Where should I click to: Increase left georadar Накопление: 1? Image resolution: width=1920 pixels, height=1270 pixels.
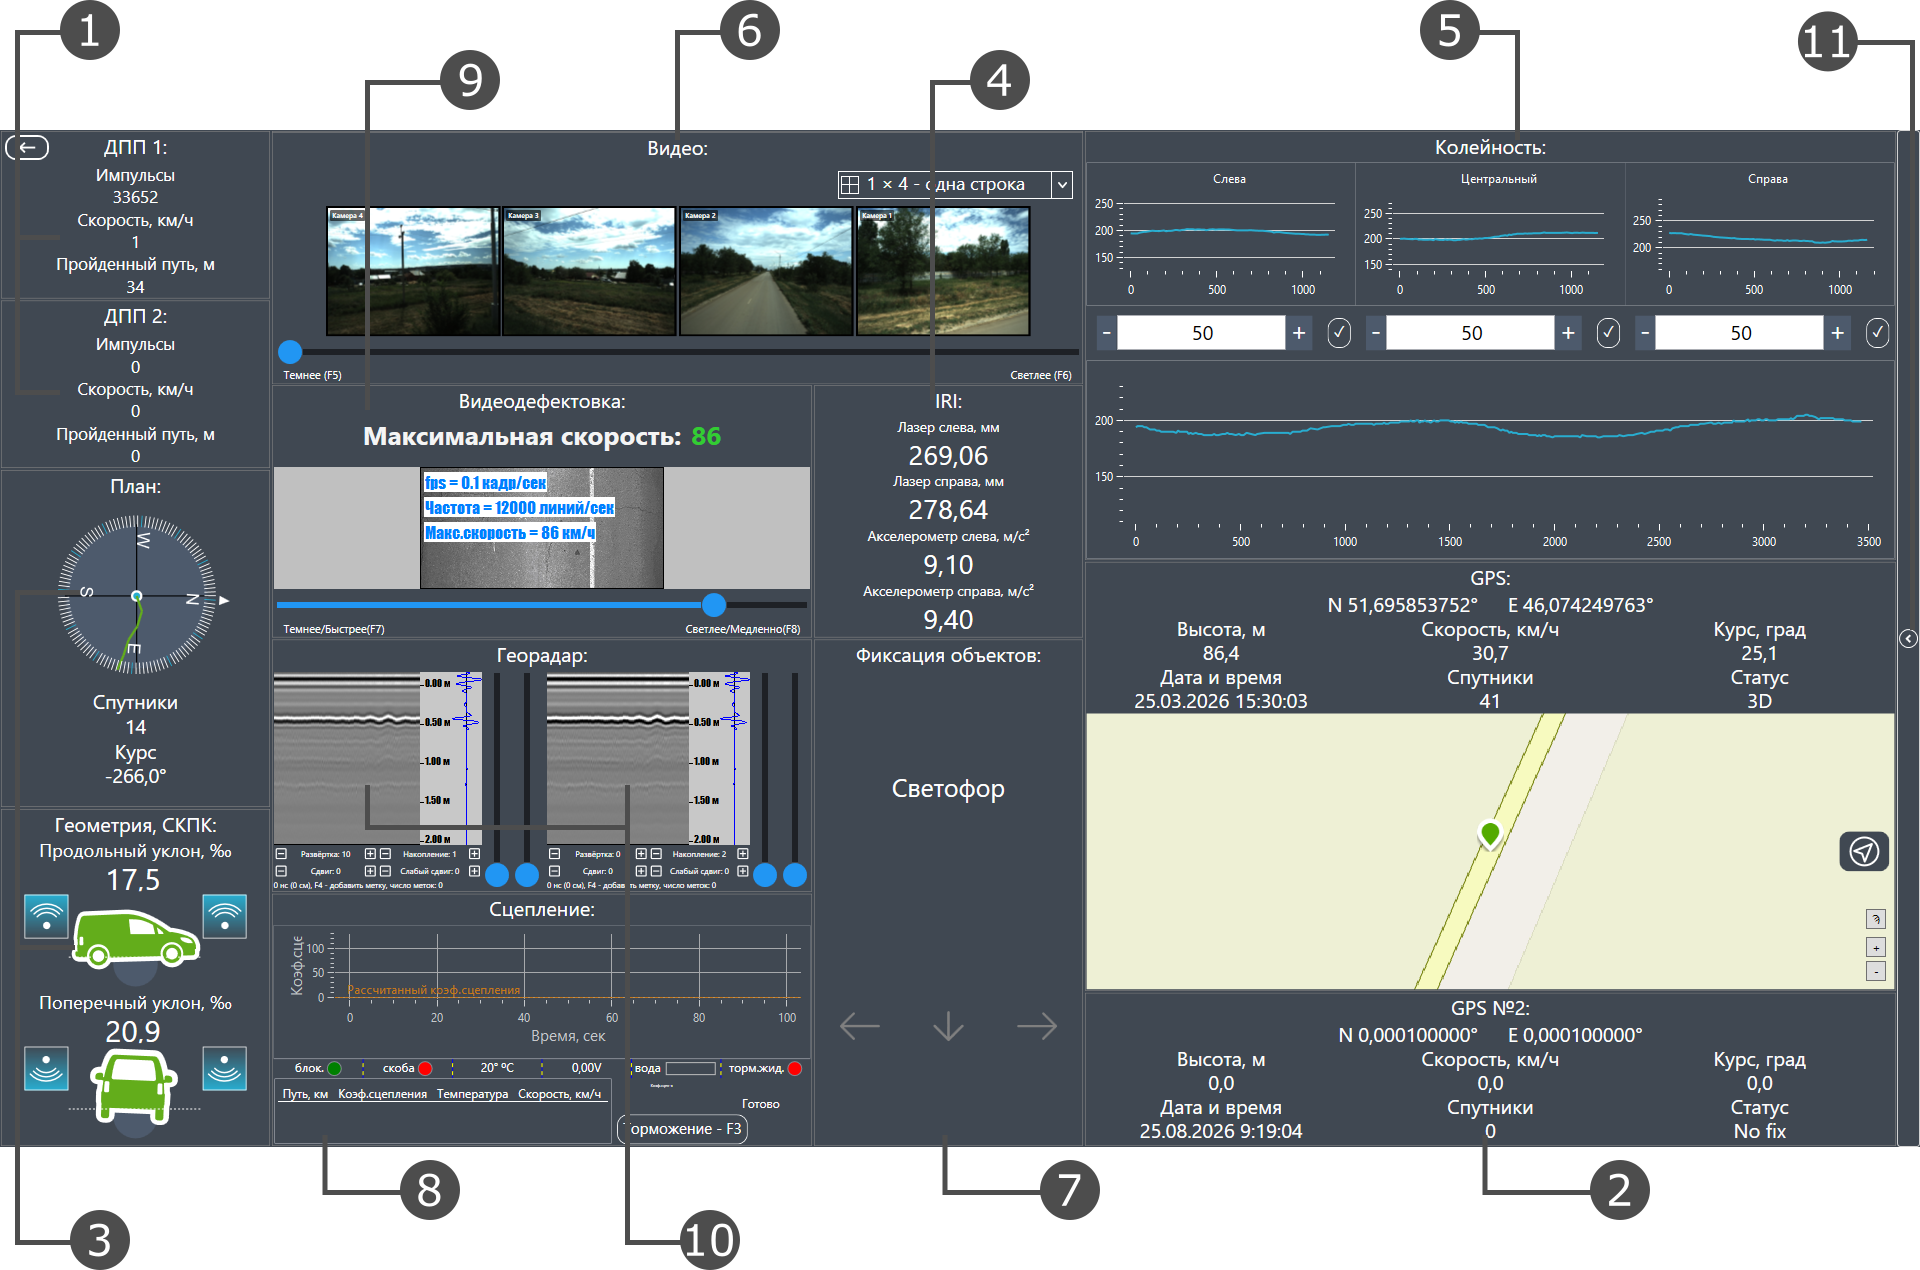474,854
